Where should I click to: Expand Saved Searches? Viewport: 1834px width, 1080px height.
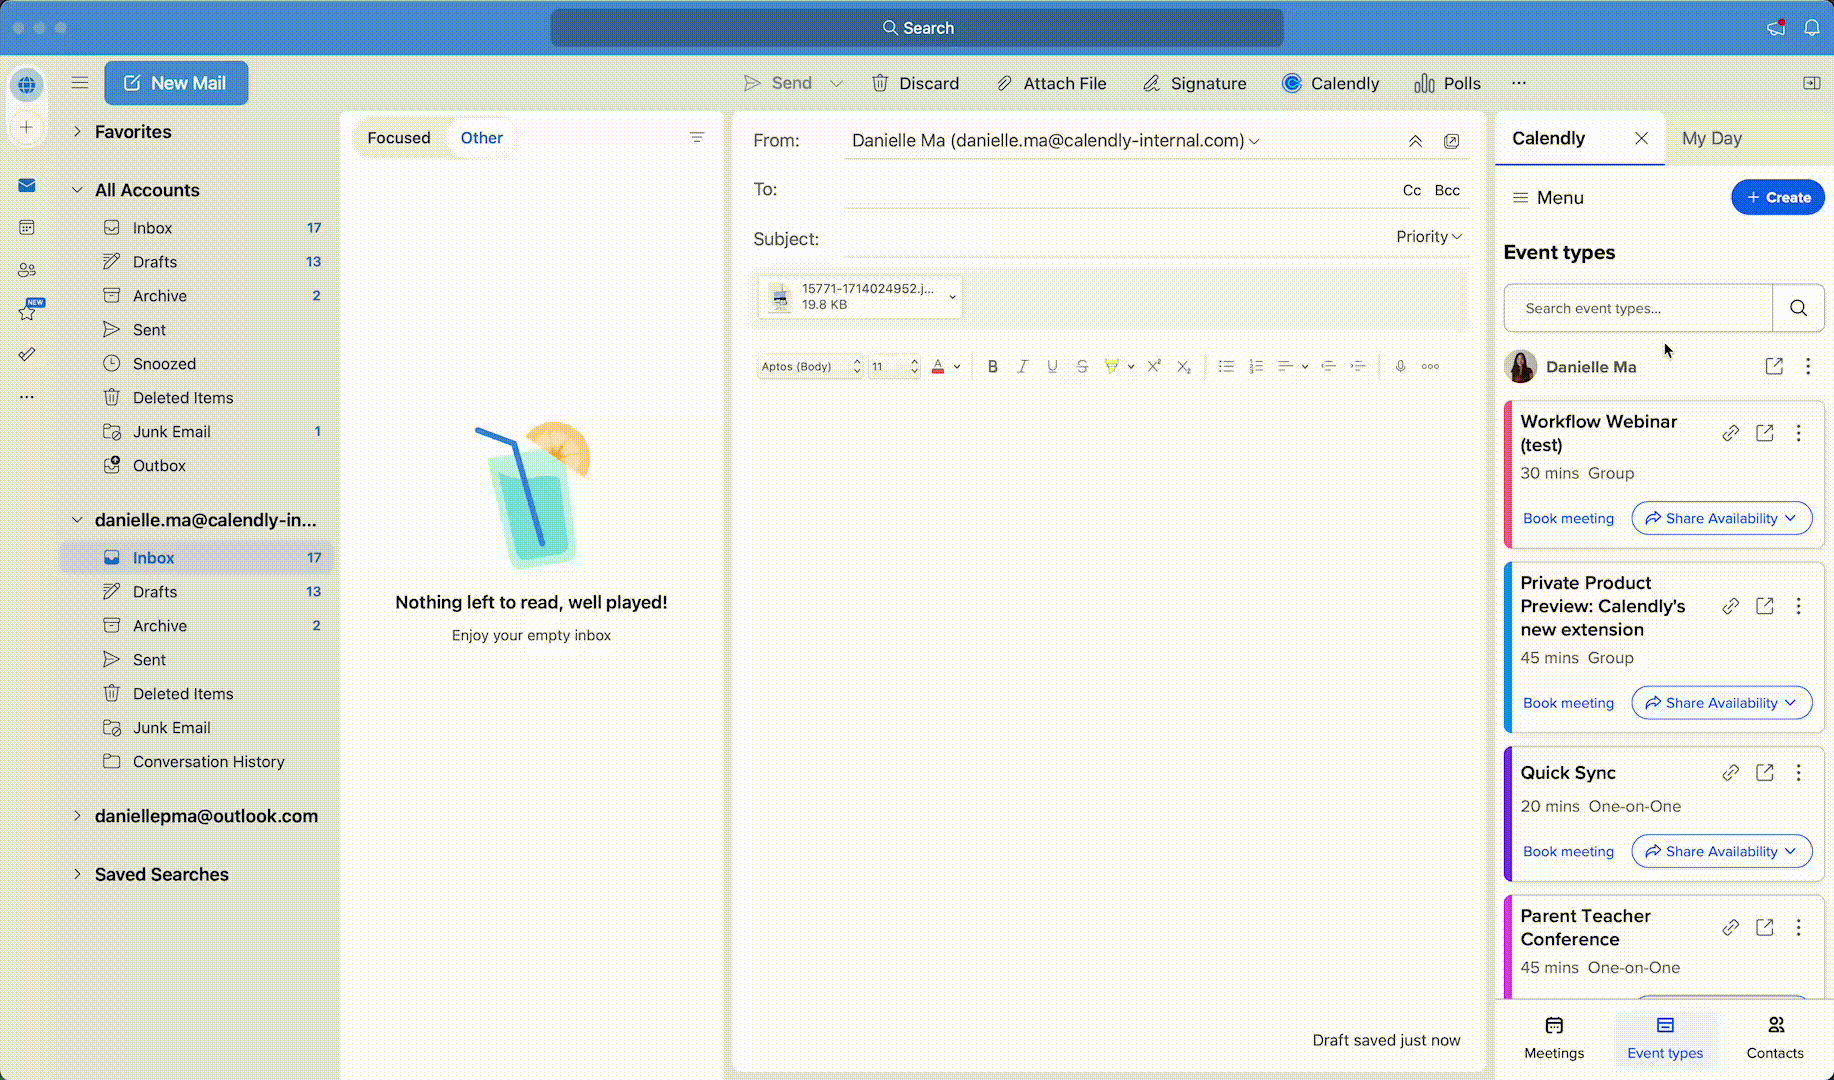77,874
